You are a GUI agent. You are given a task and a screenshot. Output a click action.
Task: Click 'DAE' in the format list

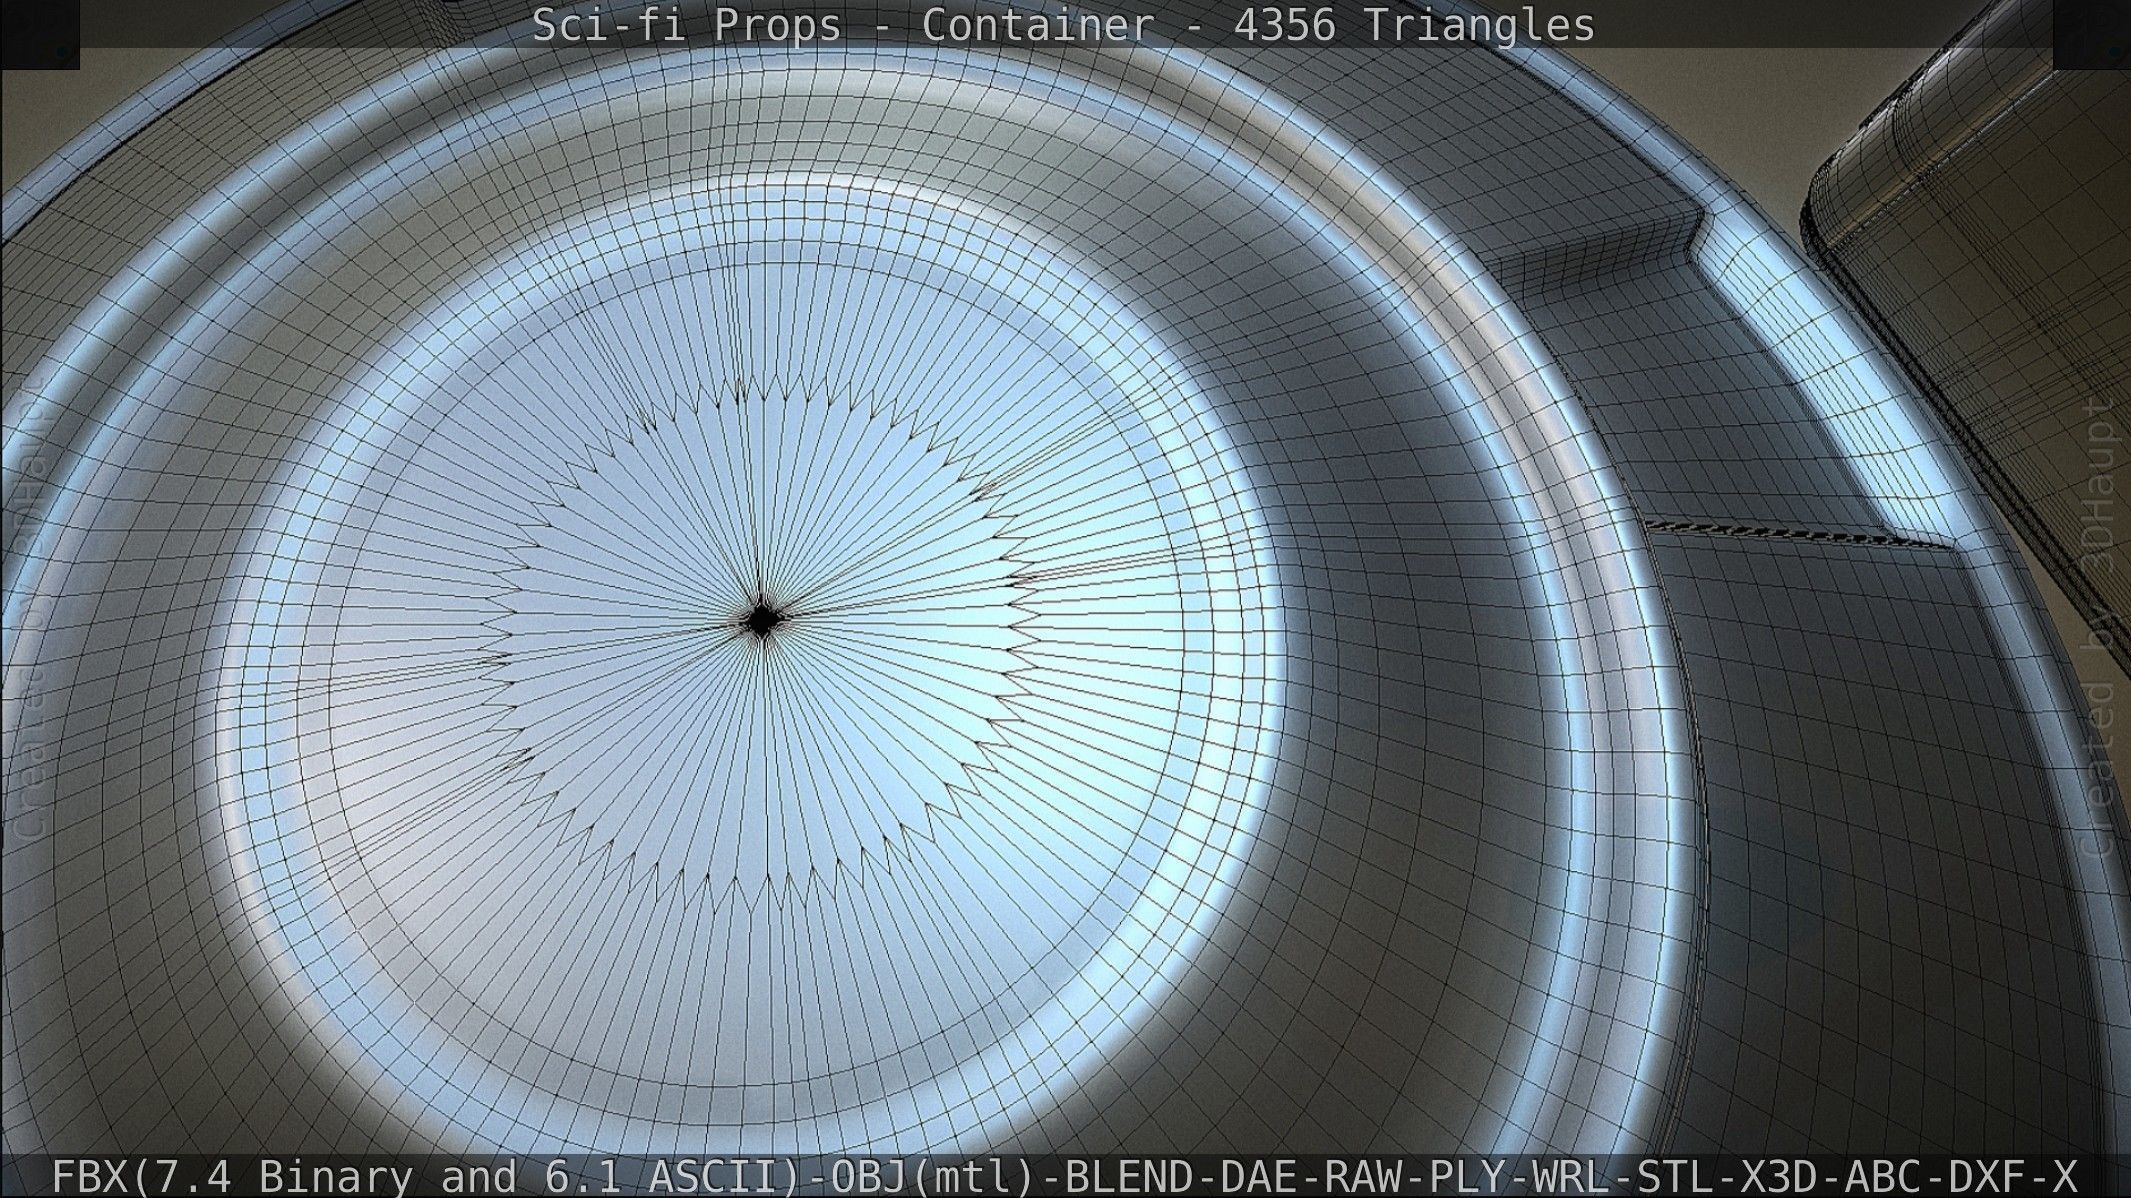tap(1257, 1176)
